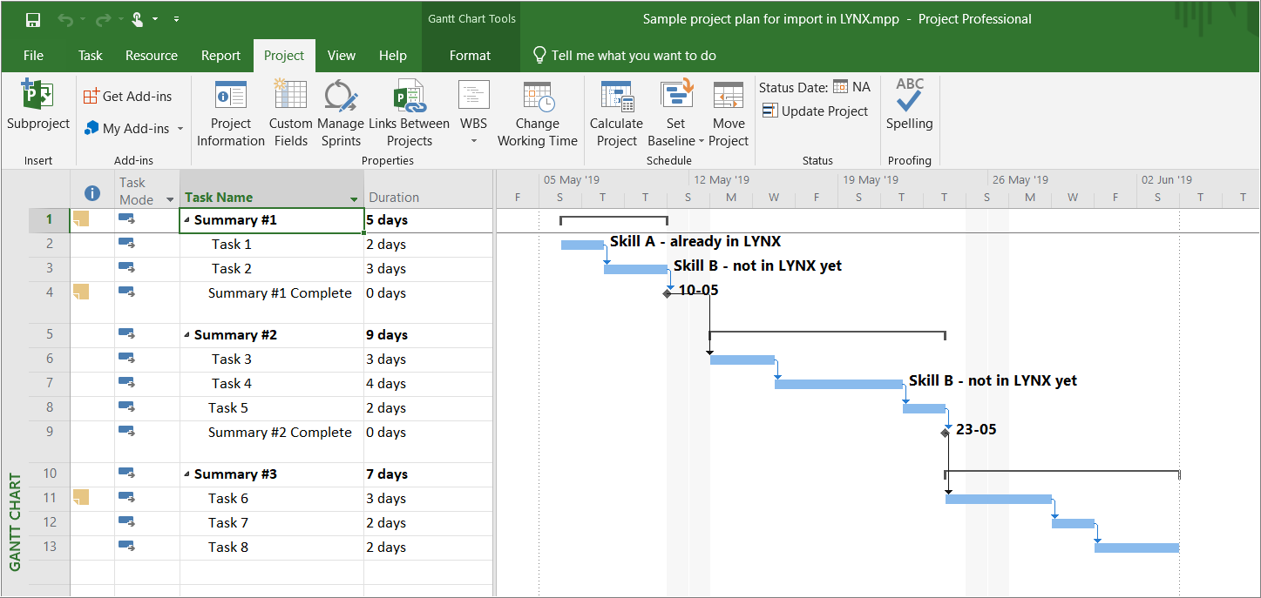Click Move Project icon
Screen dimensions: 1261x598
pos(728,97)
